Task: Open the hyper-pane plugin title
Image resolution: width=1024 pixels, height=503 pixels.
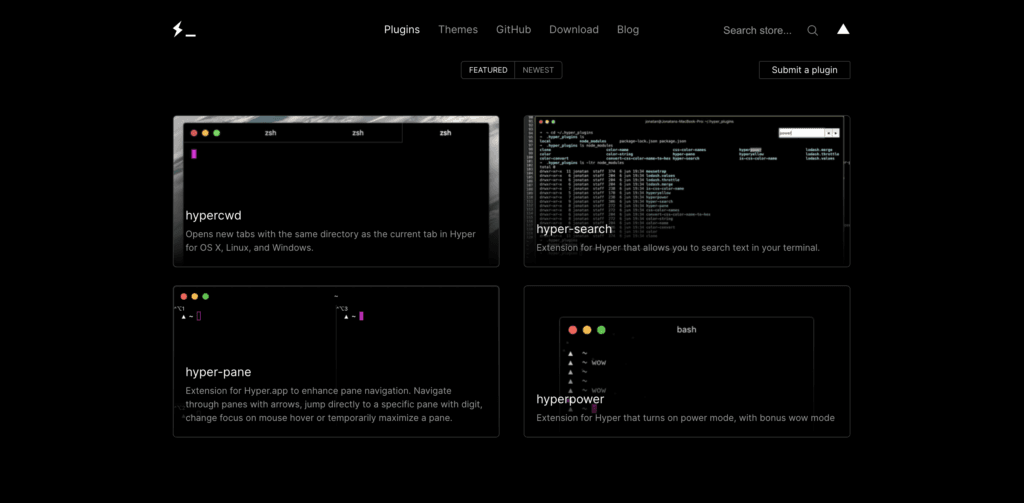Action: coord(218,372)
